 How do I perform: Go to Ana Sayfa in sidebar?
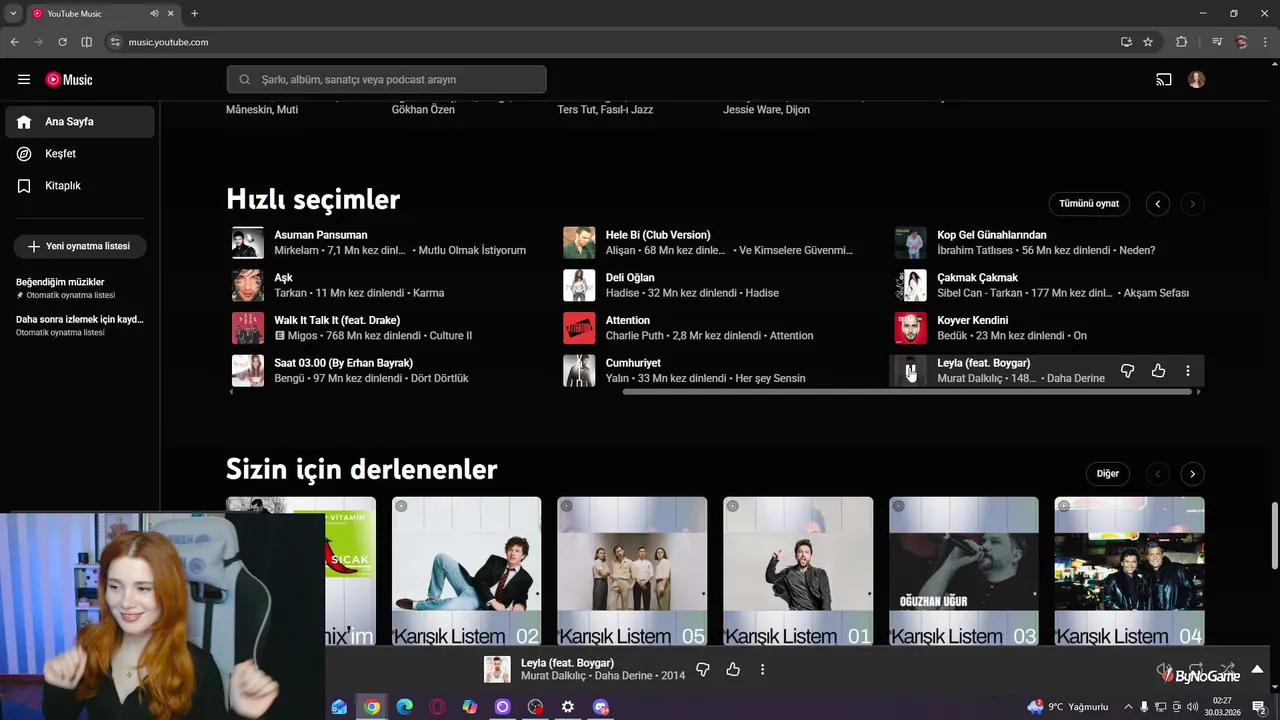(80, 121)
